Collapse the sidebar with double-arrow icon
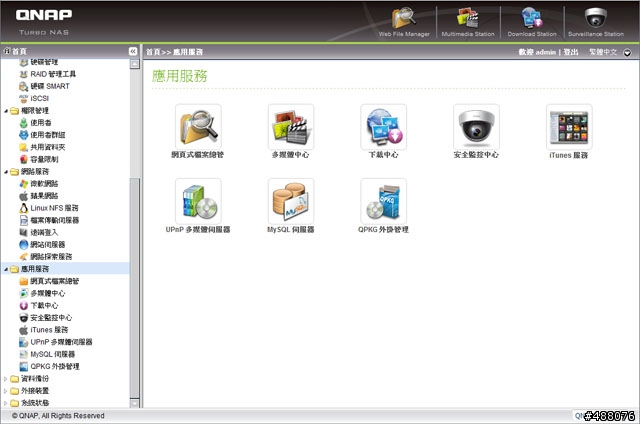Image resolution: width=640 pixels, height=424 pixels. [x=133, y=51]
